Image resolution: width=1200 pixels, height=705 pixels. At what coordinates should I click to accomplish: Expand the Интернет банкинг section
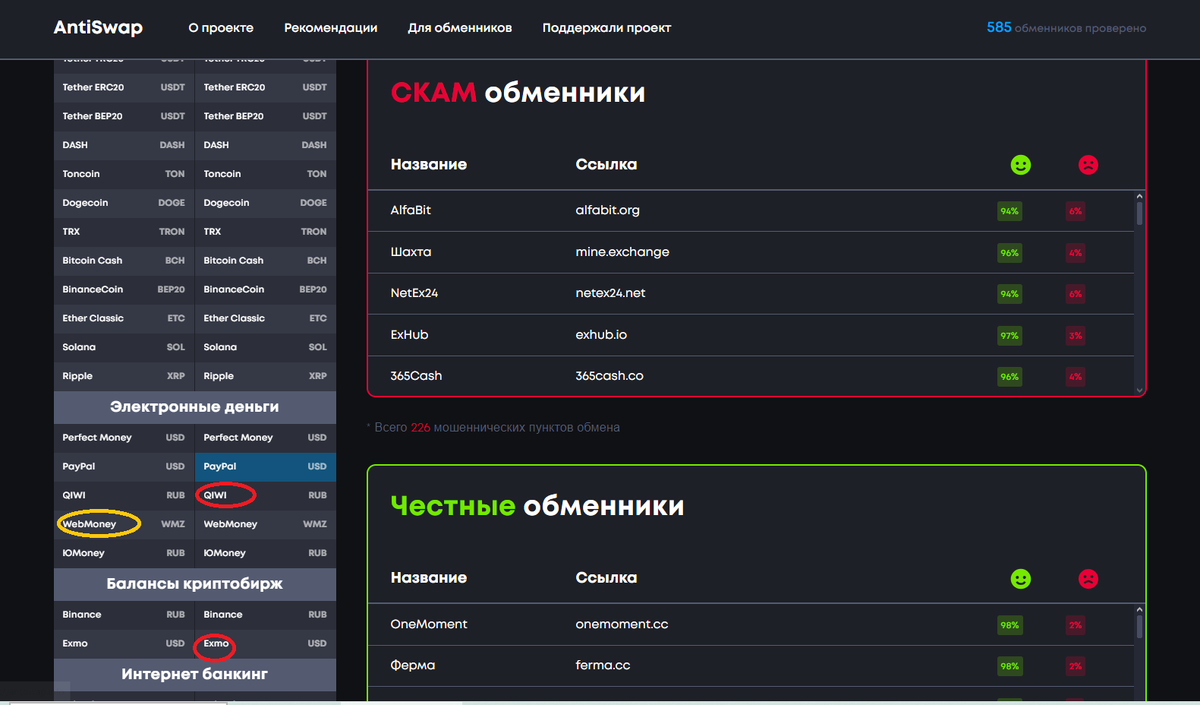(x=194, y=675)
